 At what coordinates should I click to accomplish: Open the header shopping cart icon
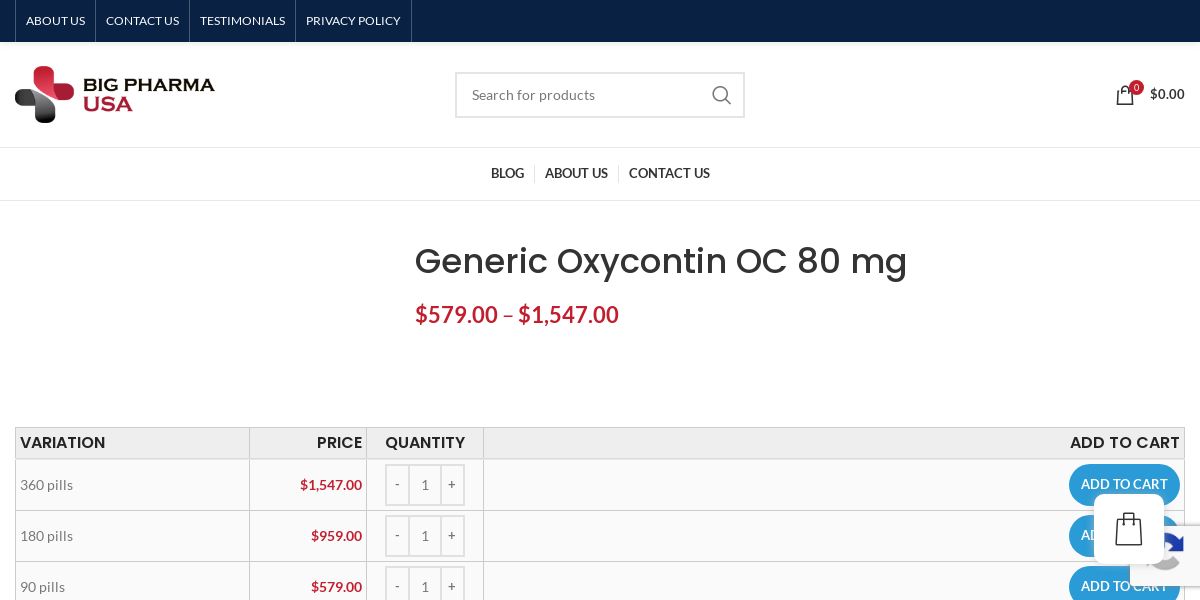coord(1125,95)
